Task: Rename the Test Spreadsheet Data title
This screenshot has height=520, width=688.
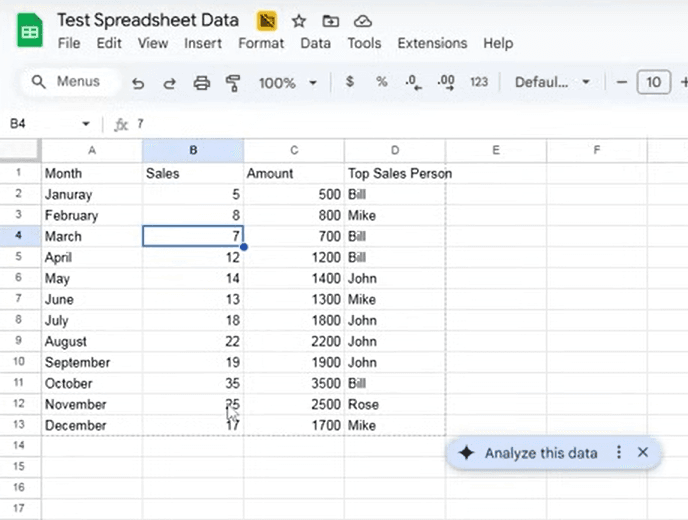Action: [148, 20]
